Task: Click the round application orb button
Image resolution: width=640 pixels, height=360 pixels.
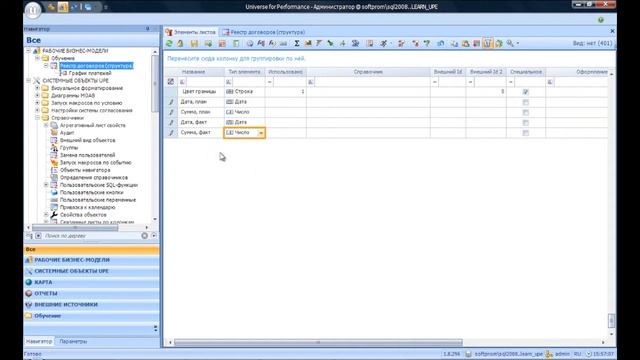Action: (33, 9)
